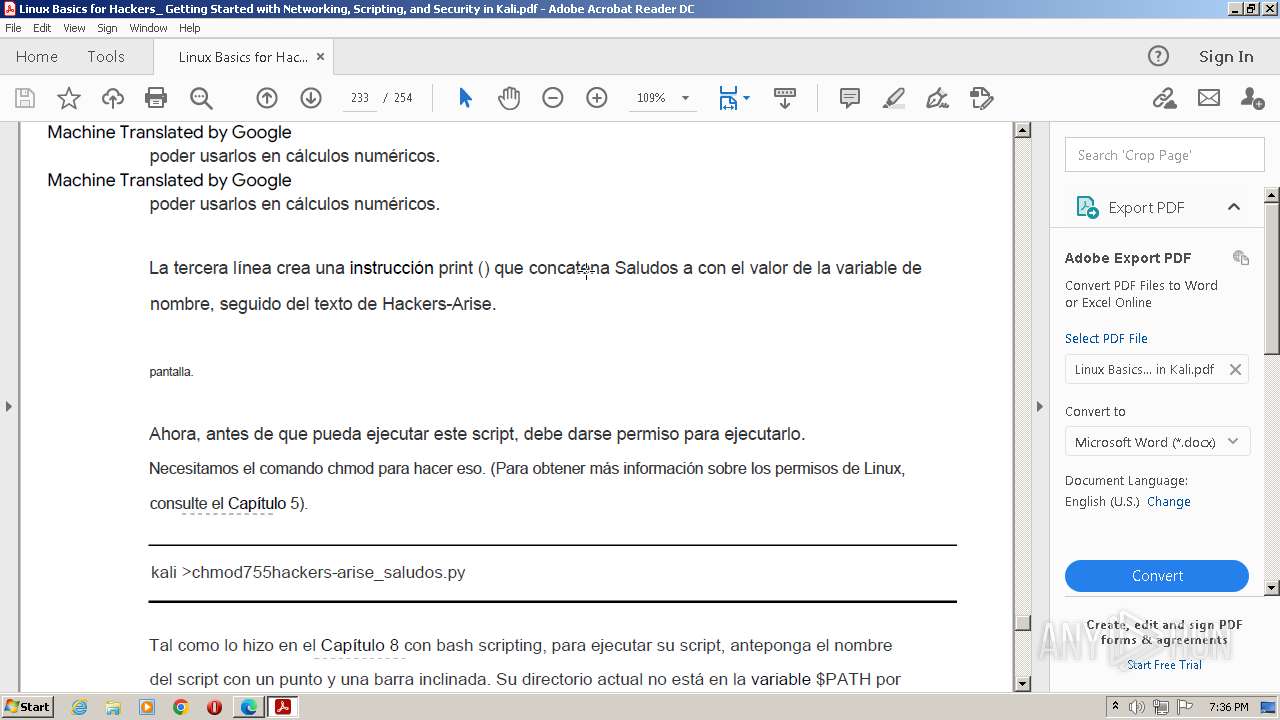Change the document language link

coord(1169,502)
